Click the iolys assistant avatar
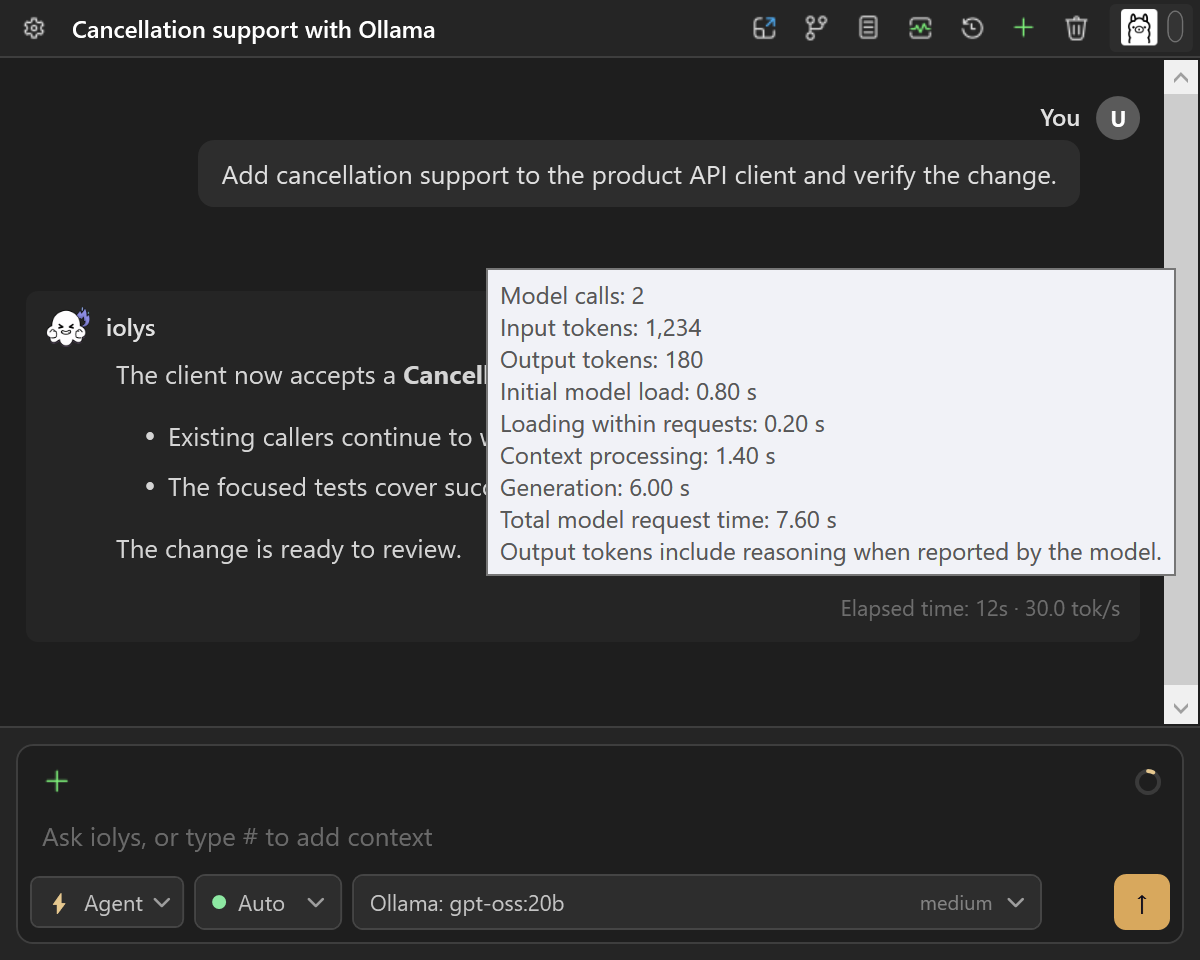This screenshot has width=1200, height=960. (68, 327)
